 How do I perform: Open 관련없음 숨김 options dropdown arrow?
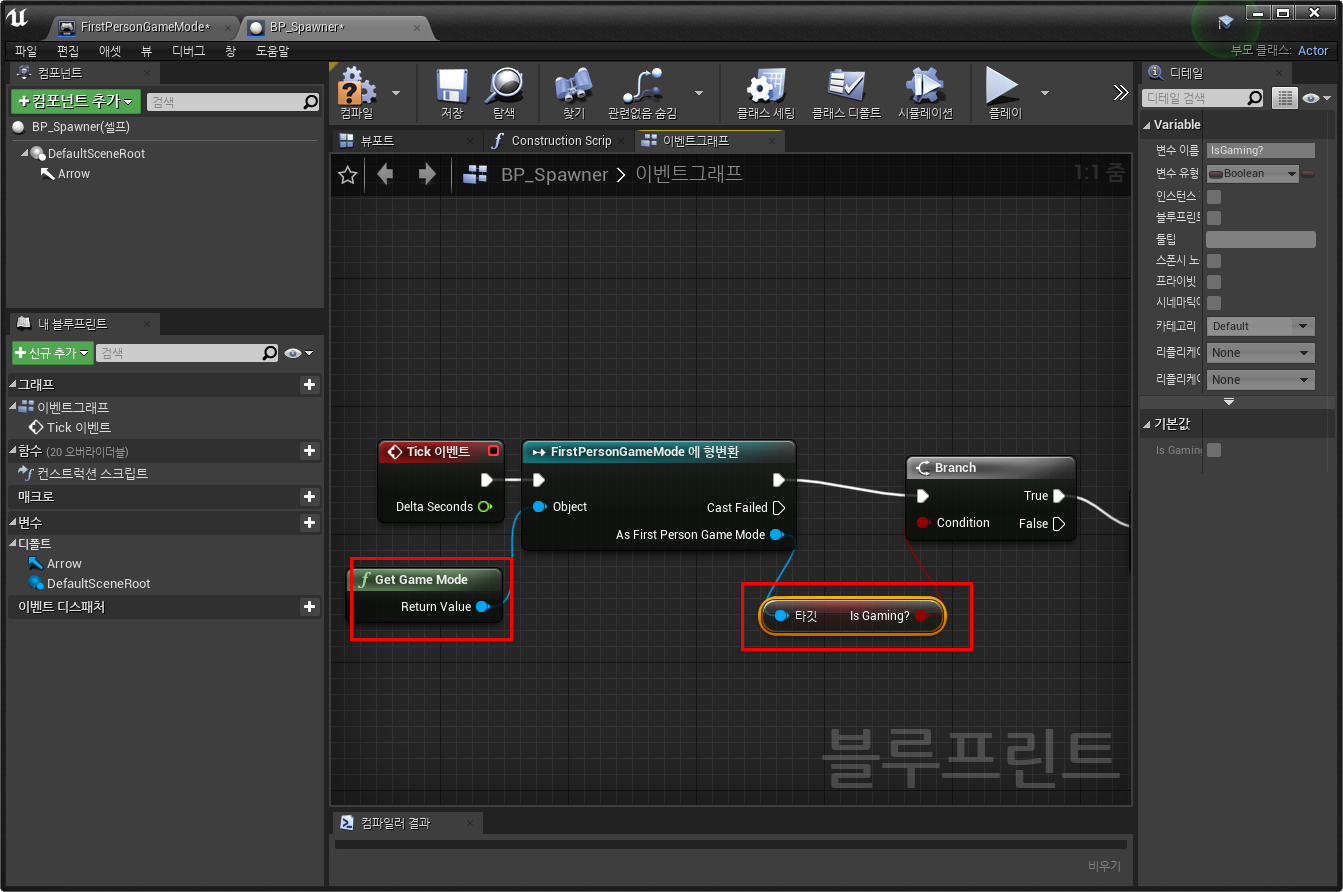click(698, 92)
